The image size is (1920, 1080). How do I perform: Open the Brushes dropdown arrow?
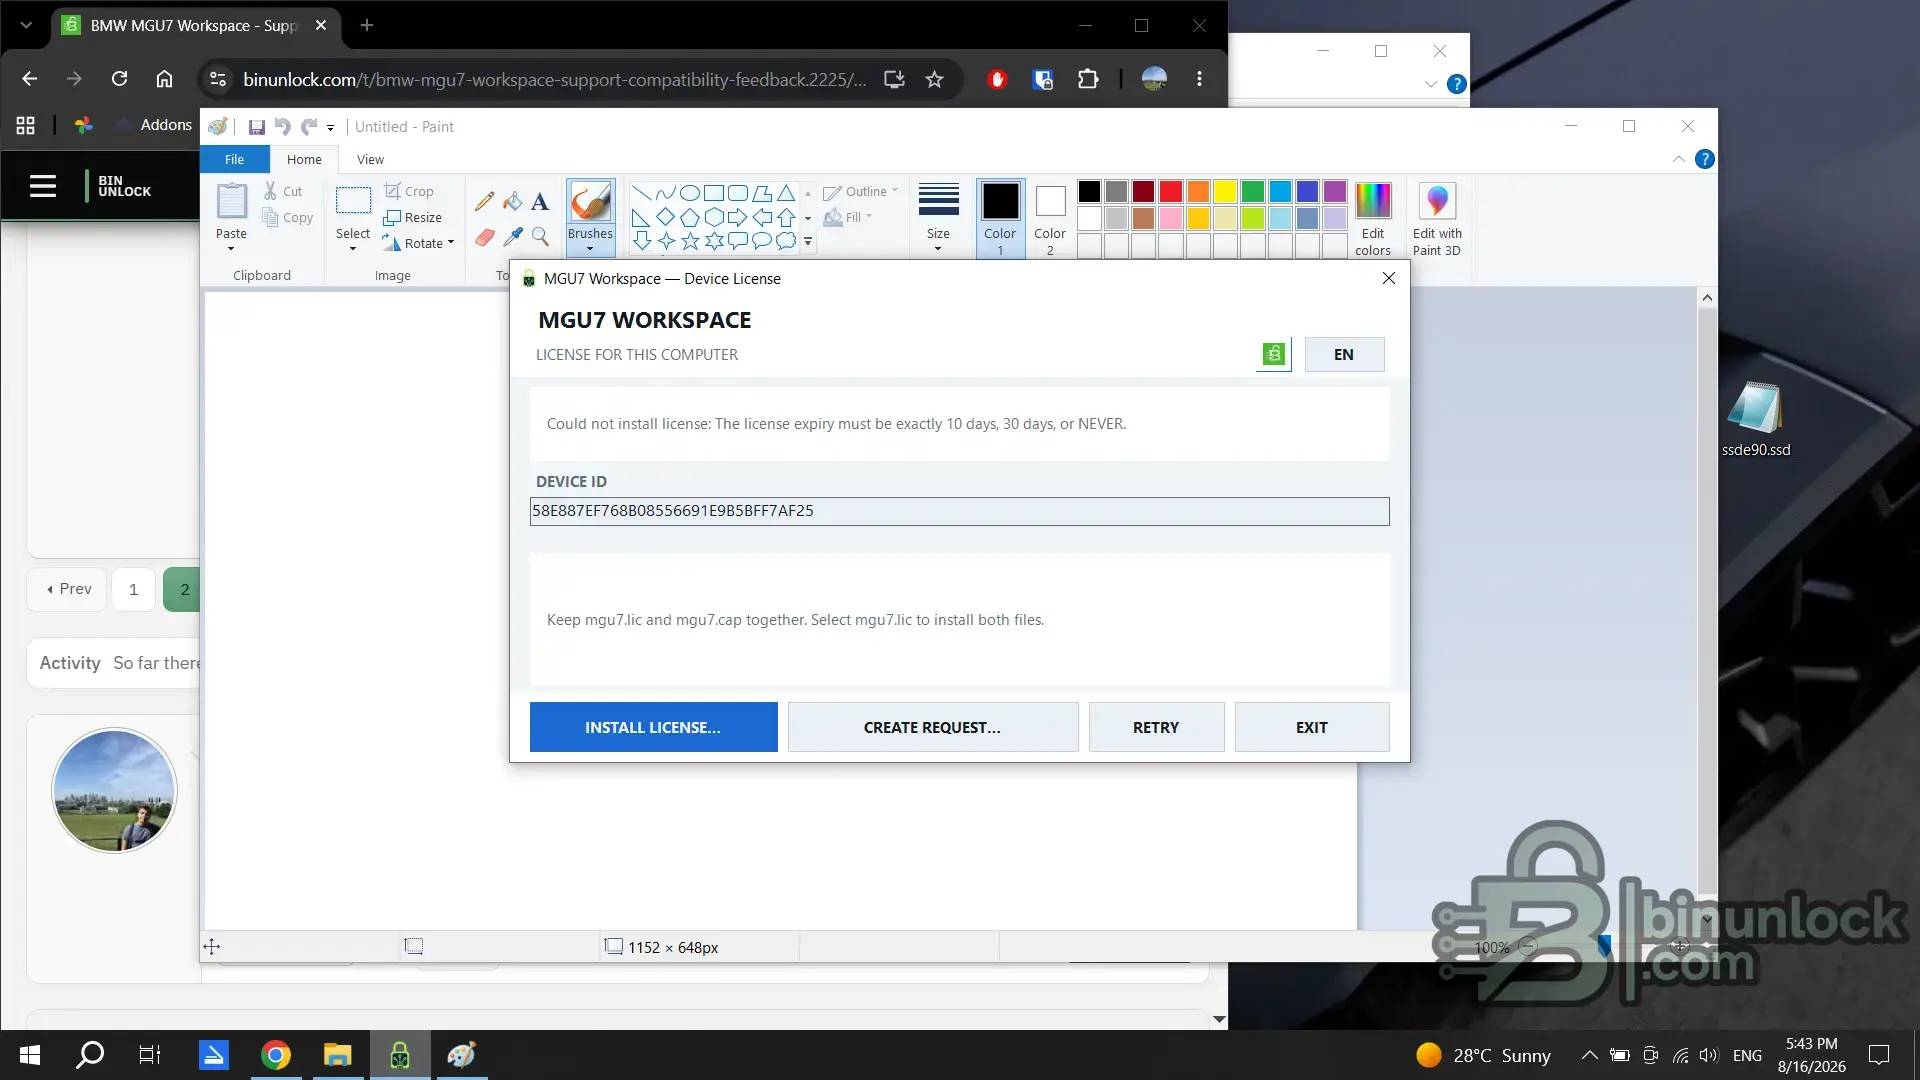point(590,247)
